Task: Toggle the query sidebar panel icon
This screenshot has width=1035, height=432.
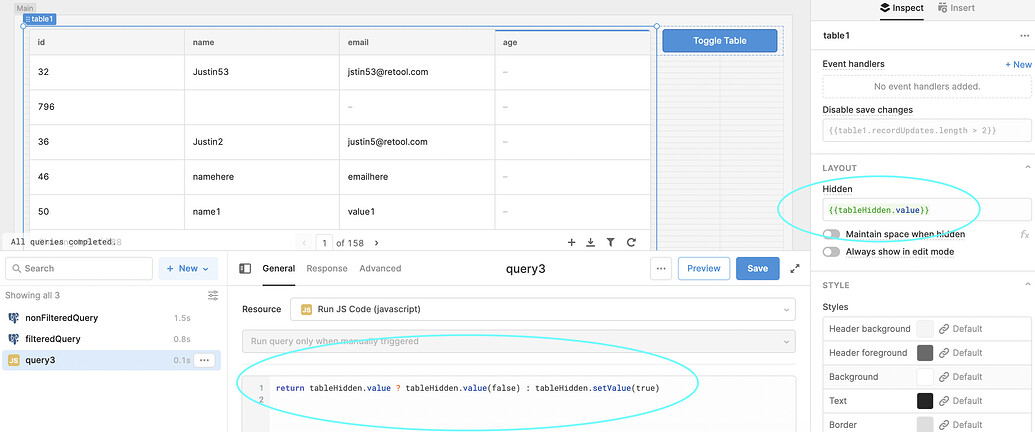Action: 245,268
